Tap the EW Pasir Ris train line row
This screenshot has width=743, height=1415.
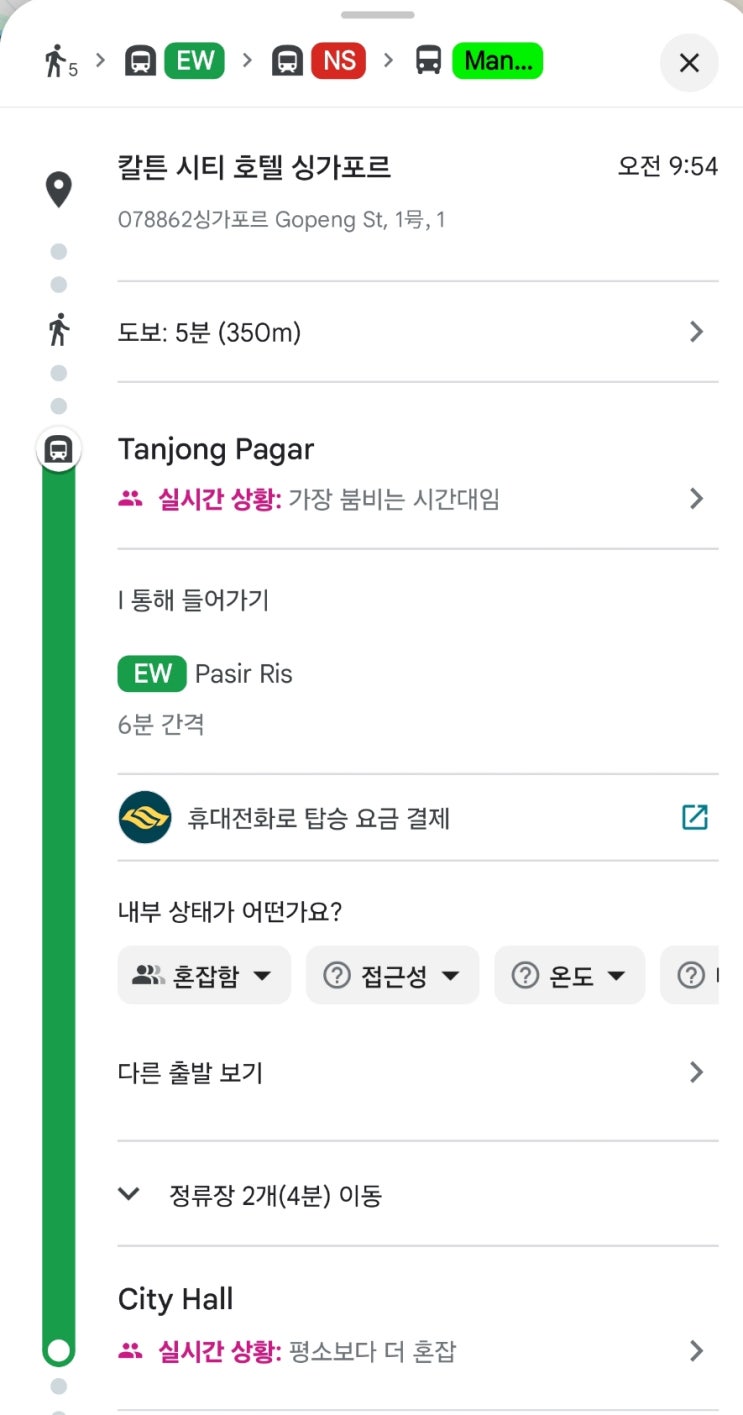tap(206, 674)
